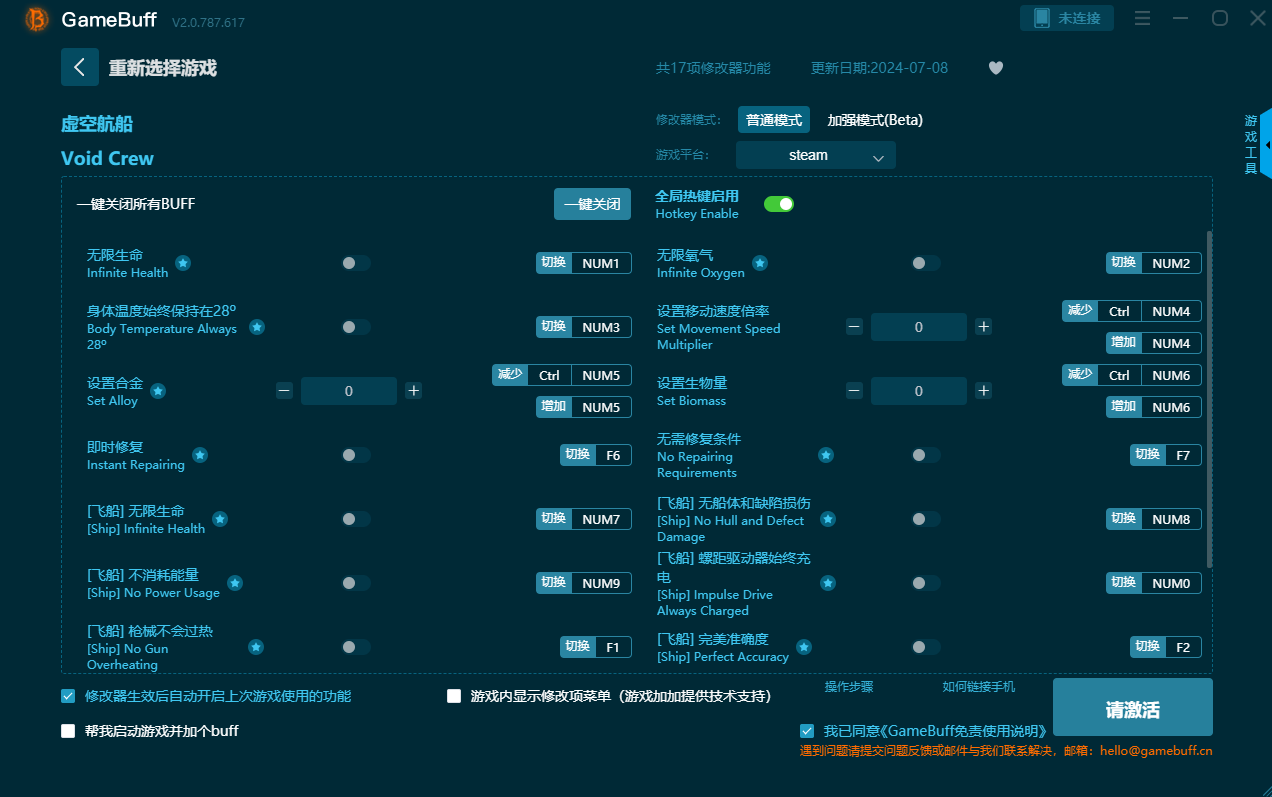This screenshot has height=797, width=1272.
Task: Click plus icon for Set Biomass
Action: click(x=984, y=391)
